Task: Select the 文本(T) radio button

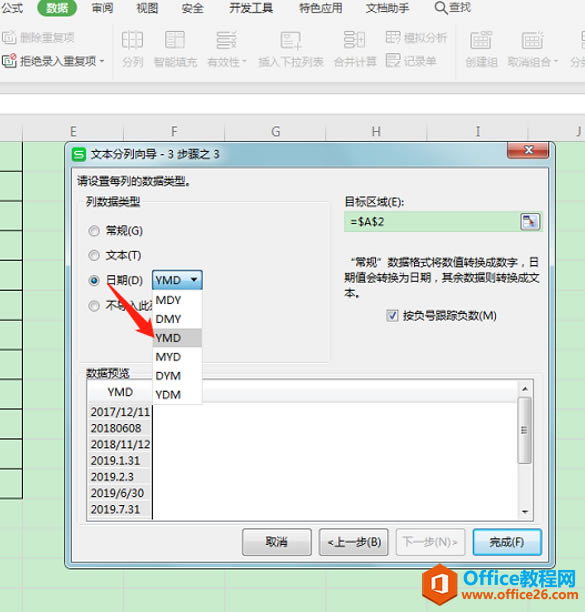Action: [x=94, y=256]
